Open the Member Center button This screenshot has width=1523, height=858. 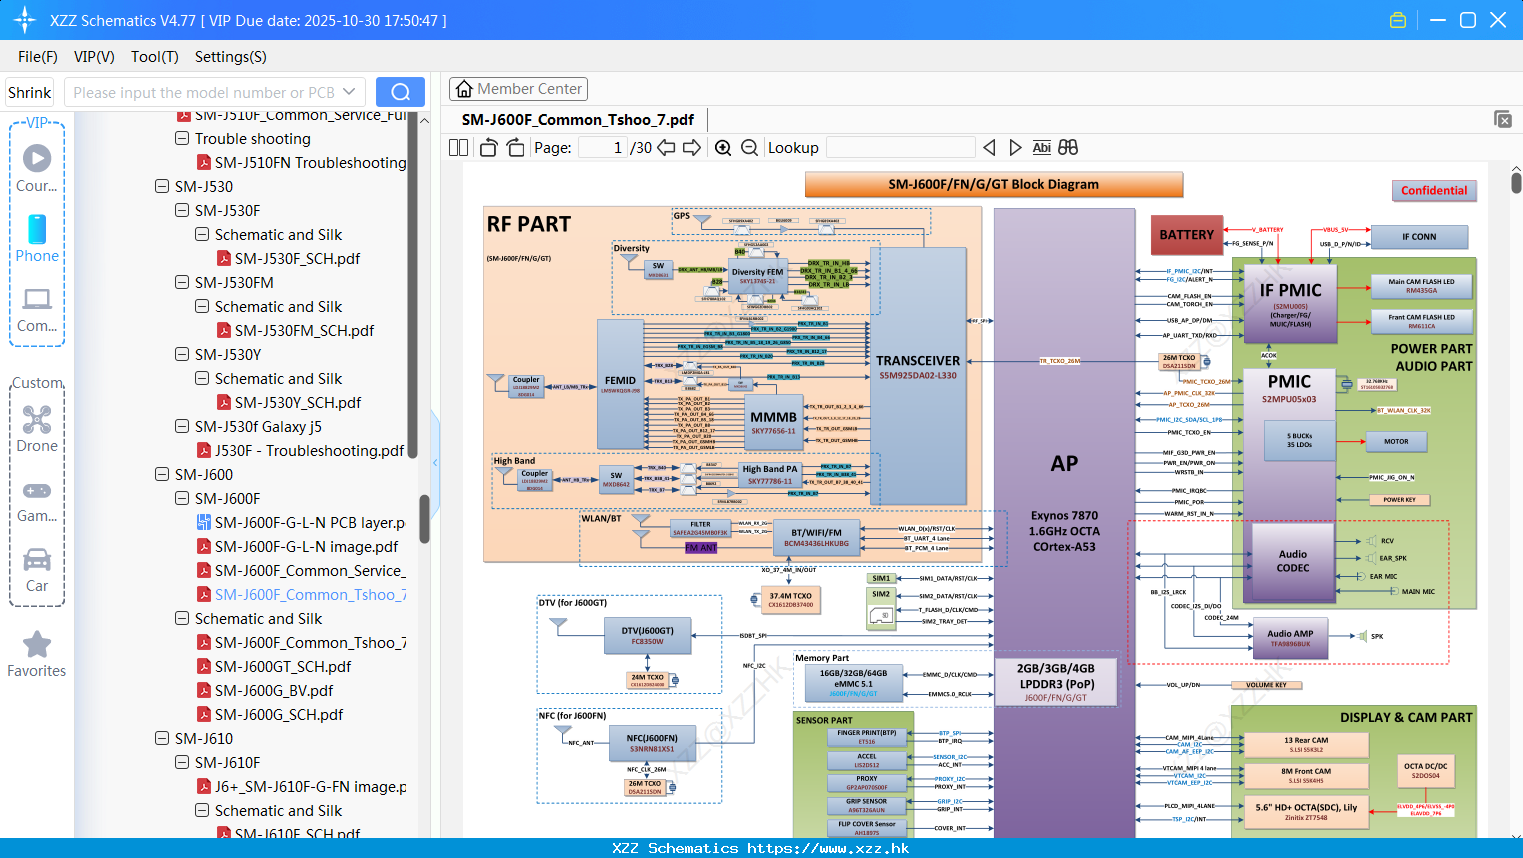pyautogui.click(x=518, y=89)
